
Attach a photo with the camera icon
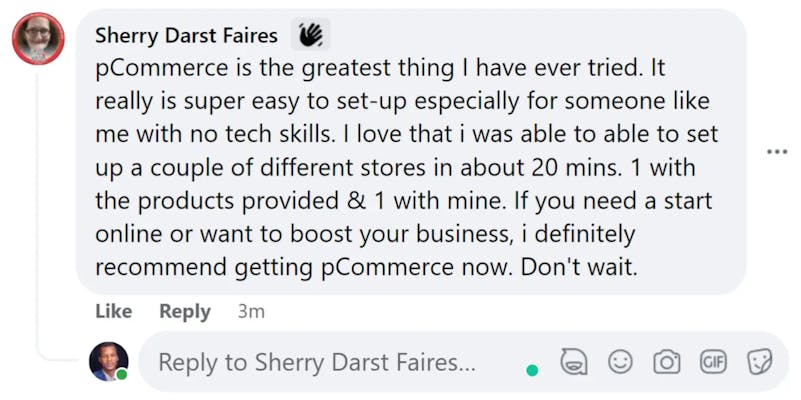coord(667,362)
